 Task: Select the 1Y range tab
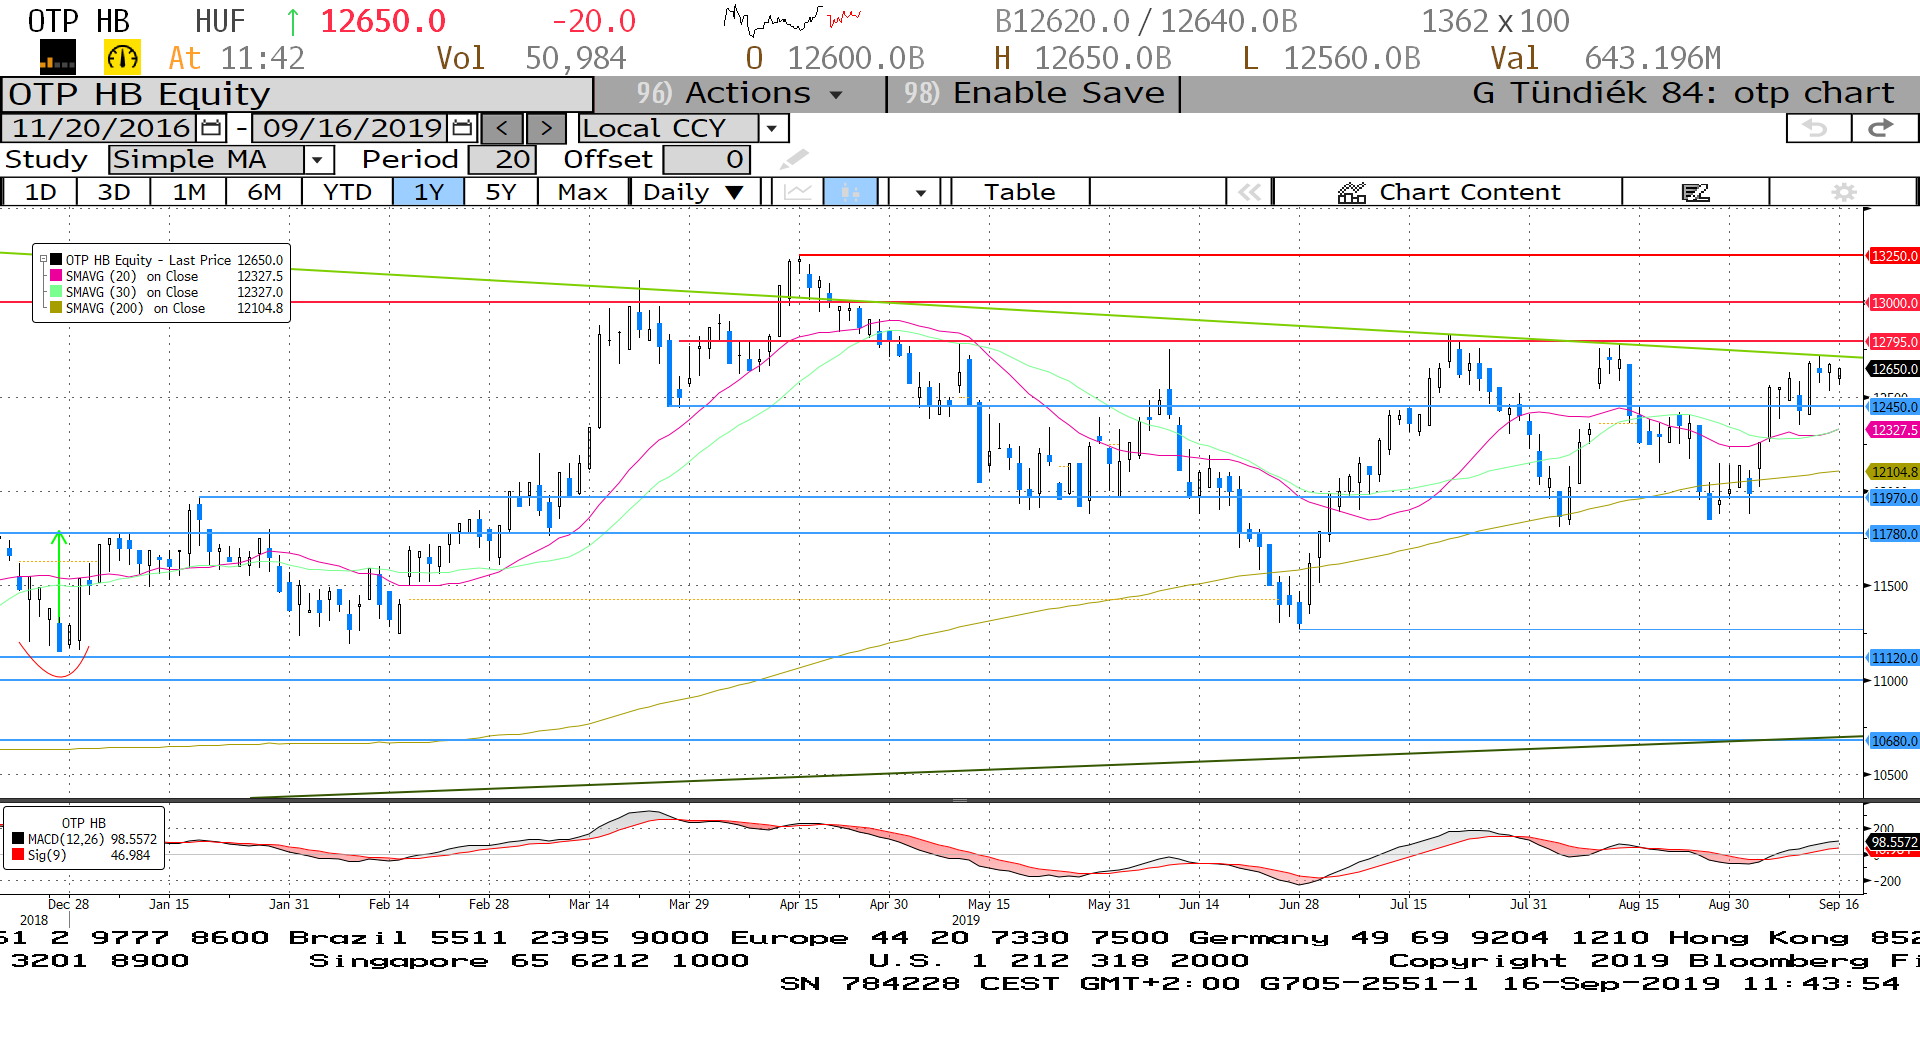click(x=429, y=192)
